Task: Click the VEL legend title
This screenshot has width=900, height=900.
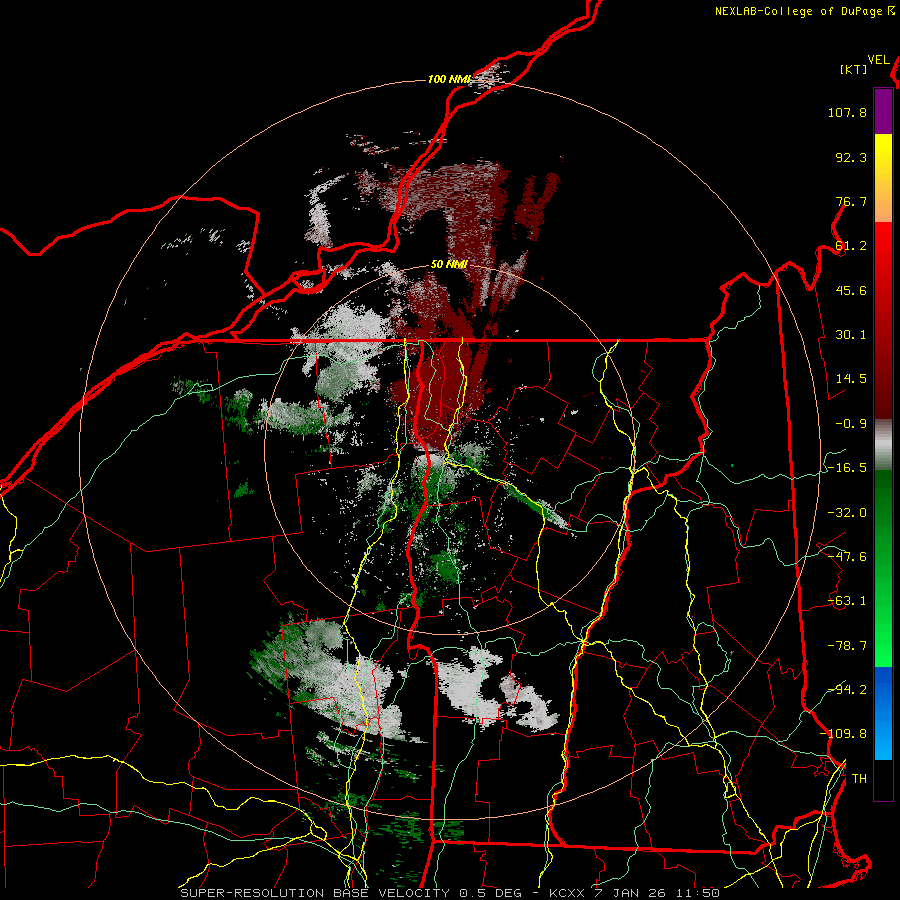Action: tap(878, 60)
